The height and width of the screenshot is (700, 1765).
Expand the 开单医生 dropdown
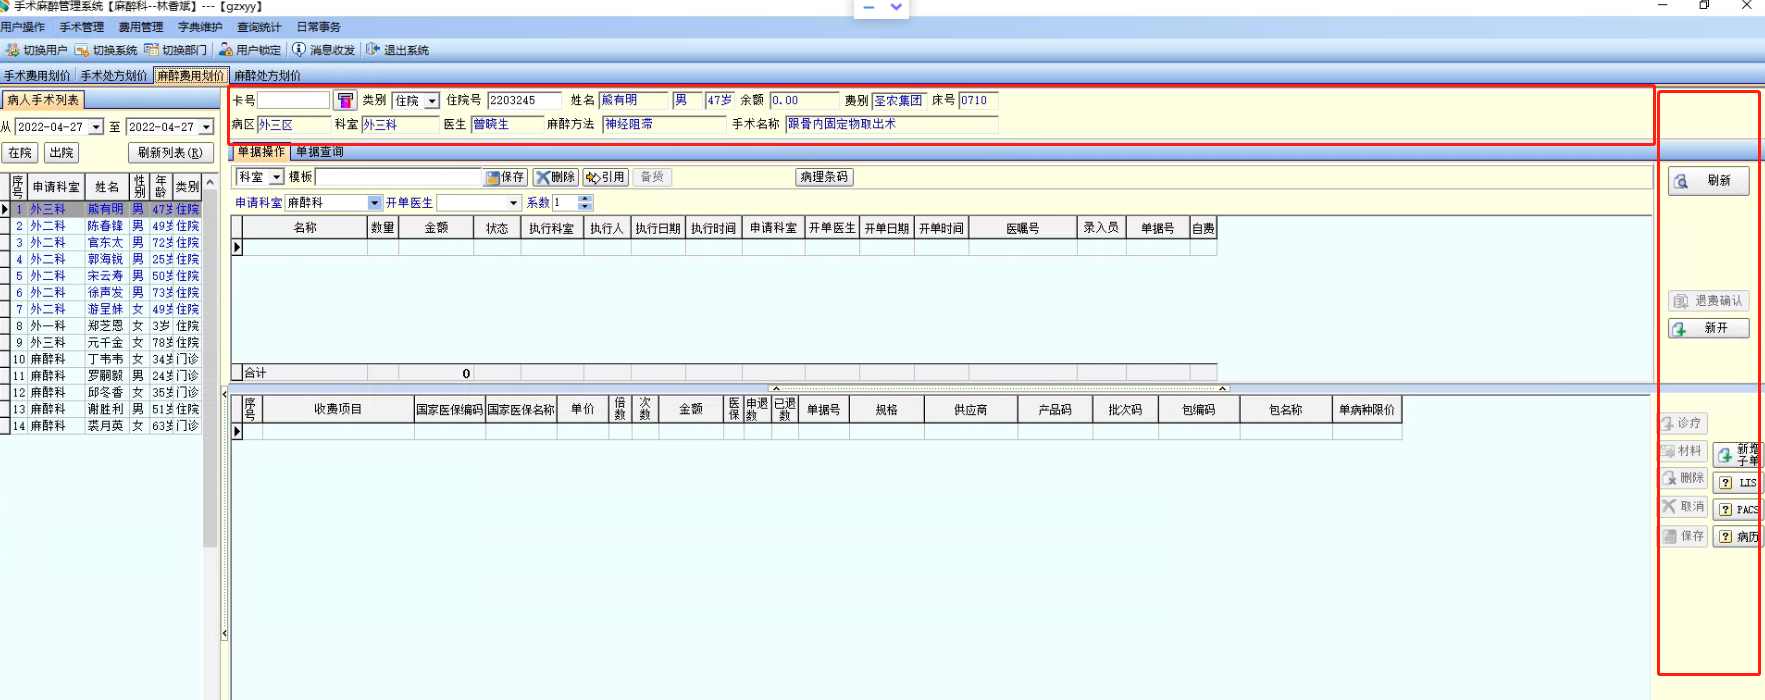pos(514,203)
